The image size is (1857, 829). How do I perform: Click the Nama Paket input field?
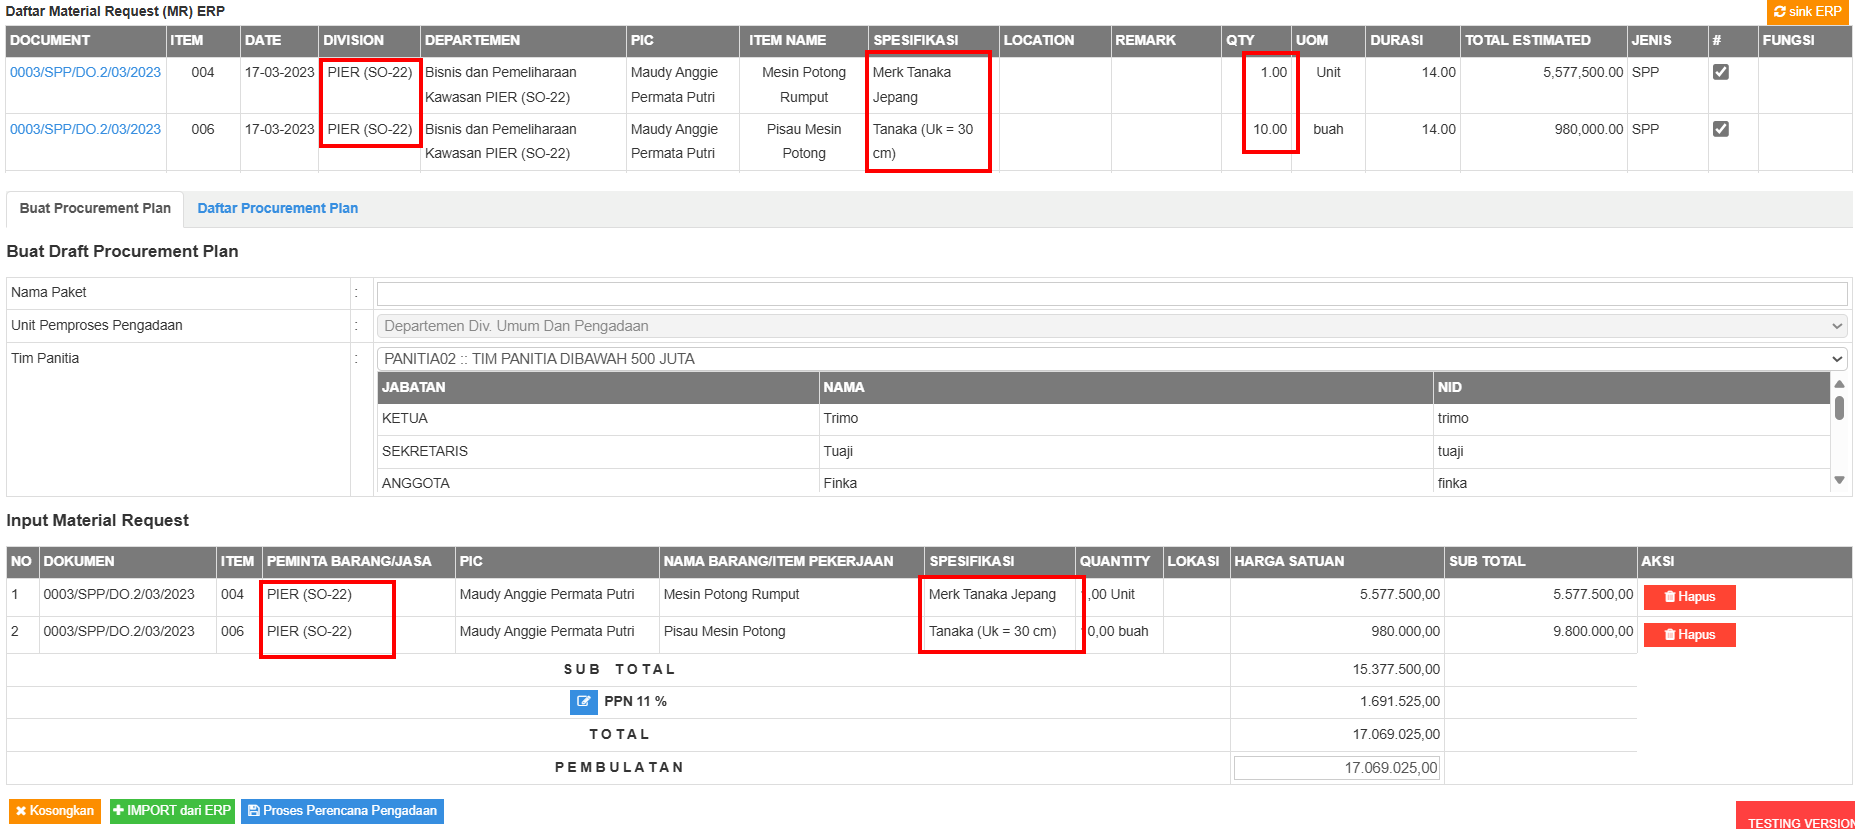(x=1110, y=293)
